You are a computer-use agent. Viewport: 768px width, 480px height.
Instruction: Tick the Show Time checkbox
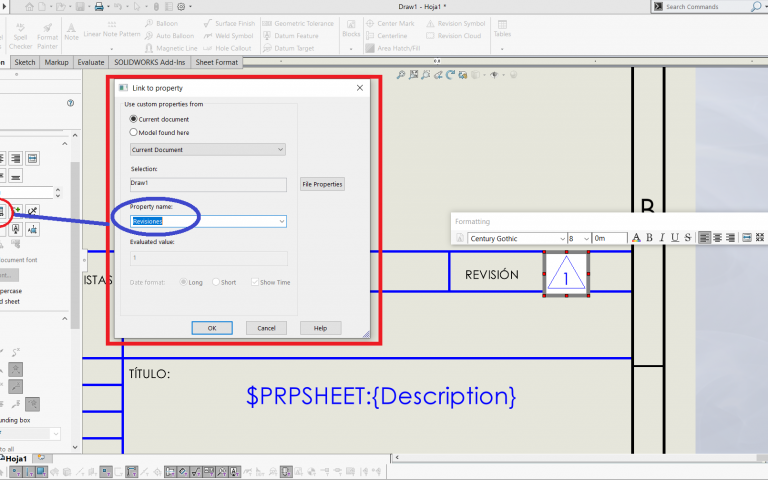[x=254, y=282]
